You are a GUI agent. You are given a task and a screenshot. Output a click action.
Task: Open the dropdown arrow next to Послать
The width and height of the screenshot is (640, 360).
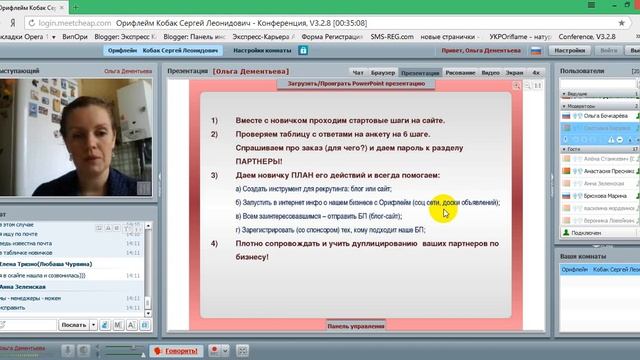tap(93, 325)
